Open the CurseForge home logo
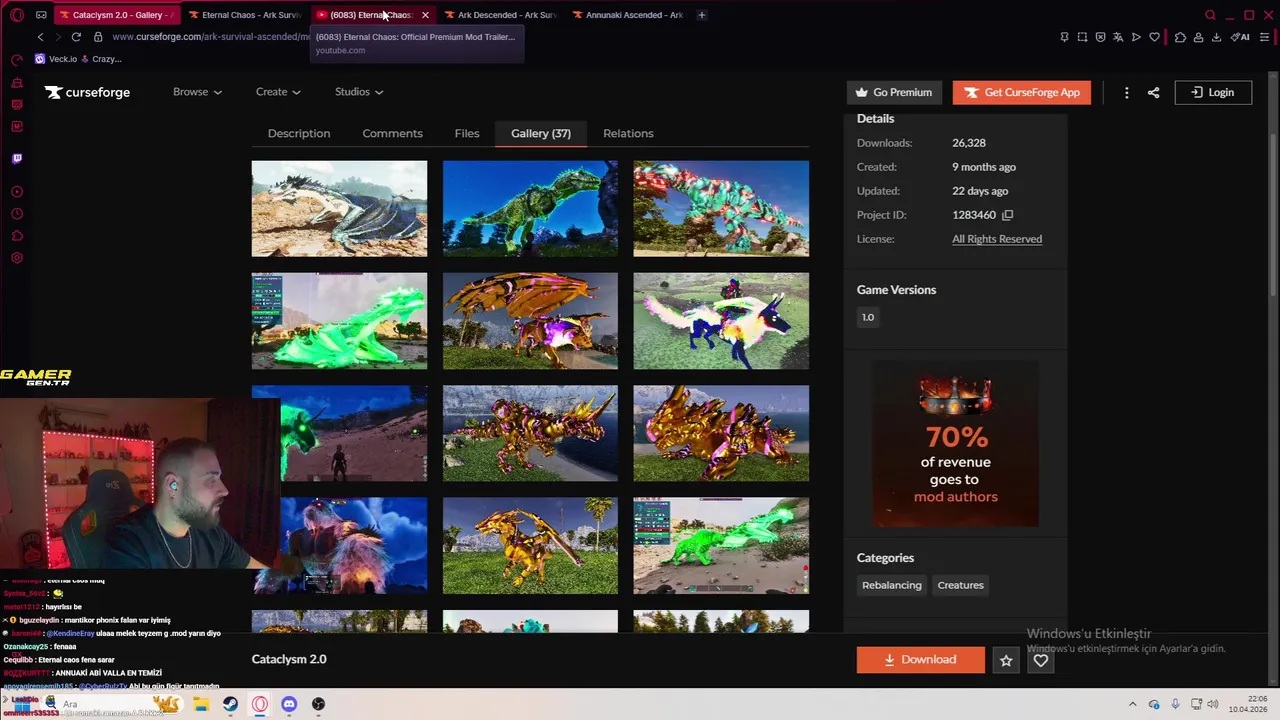Screen dimensions: 1280x720 (87, 92)
